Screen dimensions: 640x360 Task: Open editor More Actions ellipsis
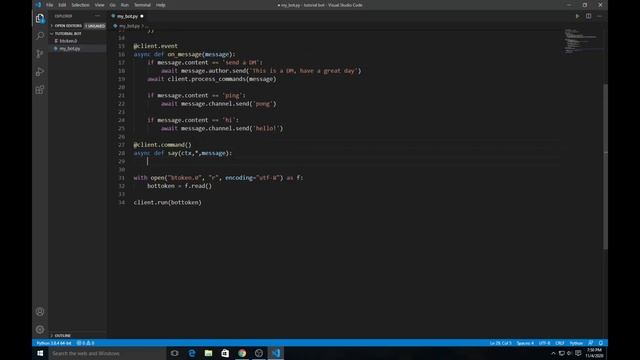click(x=599, y=16)
